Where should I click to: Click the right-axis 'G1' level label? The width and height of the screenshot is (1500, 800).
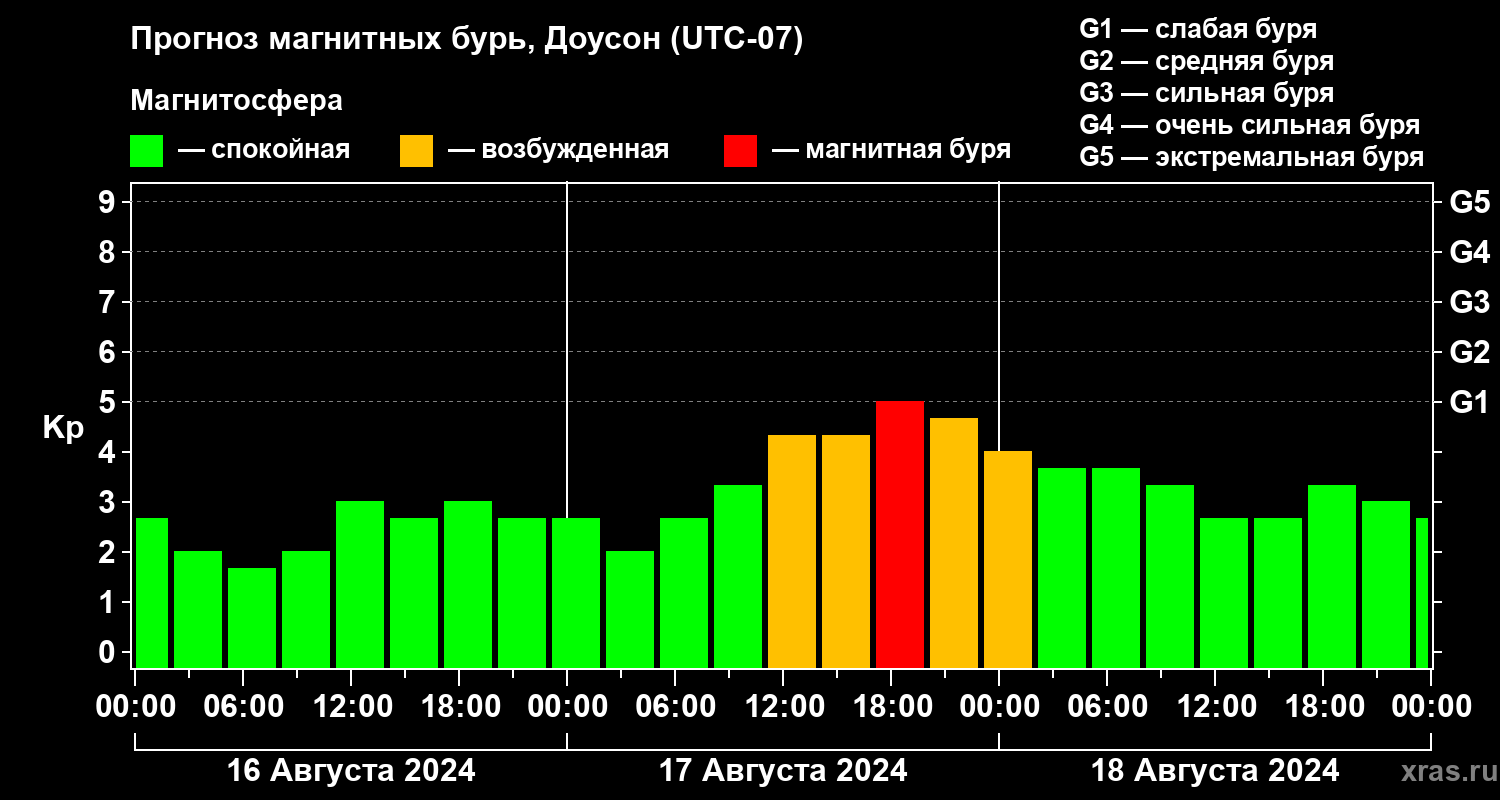pyautogui.click(x=1470, y=402)
